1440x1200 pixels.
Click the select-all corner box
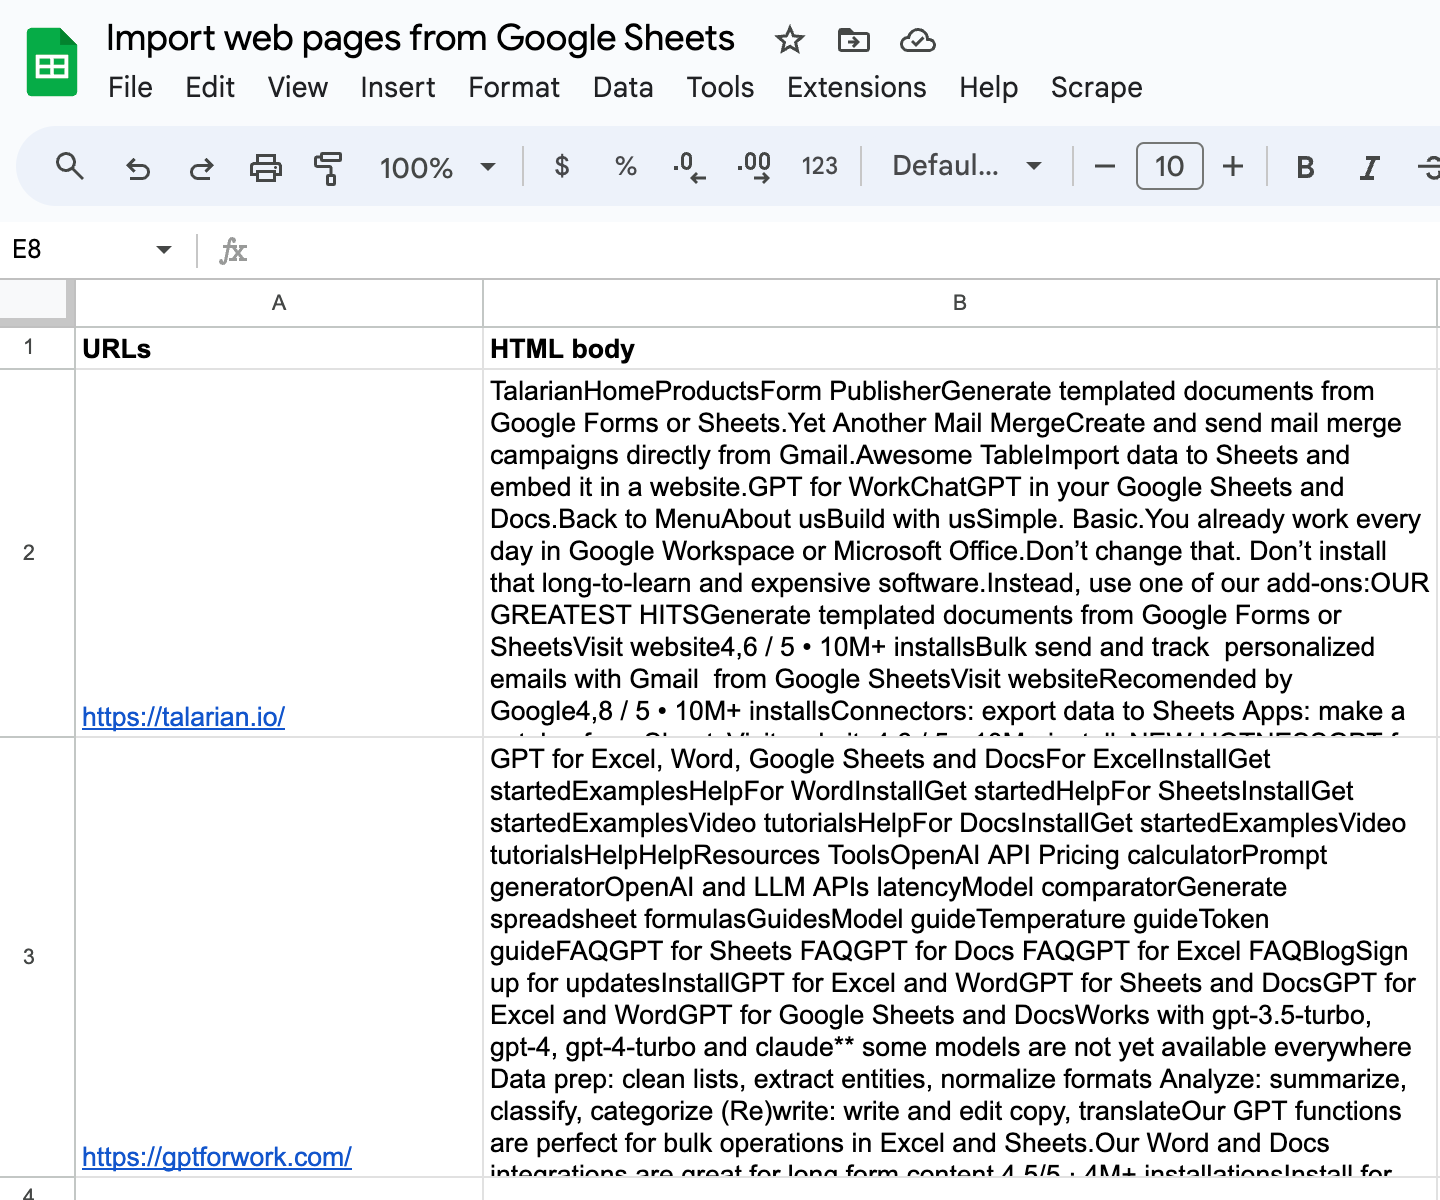(36, 302)
